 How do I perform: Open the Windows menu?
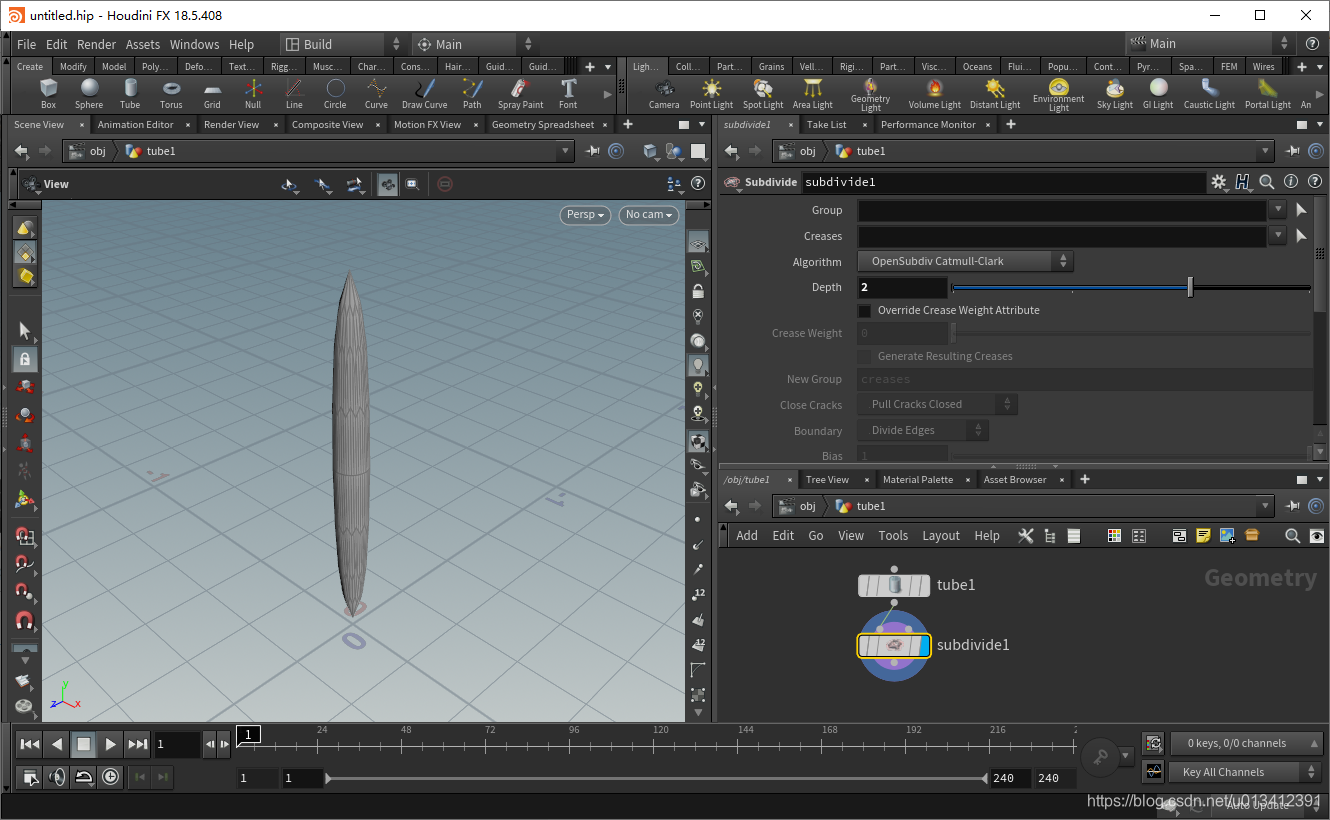click(194, 44)
